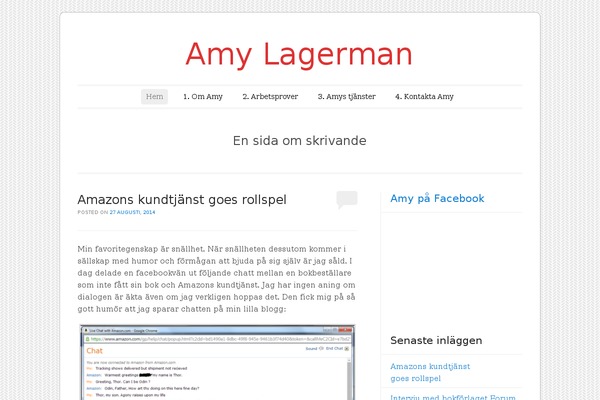
Task: Click the comment bubble icon beside post title
Action: [x=347, y=199]
